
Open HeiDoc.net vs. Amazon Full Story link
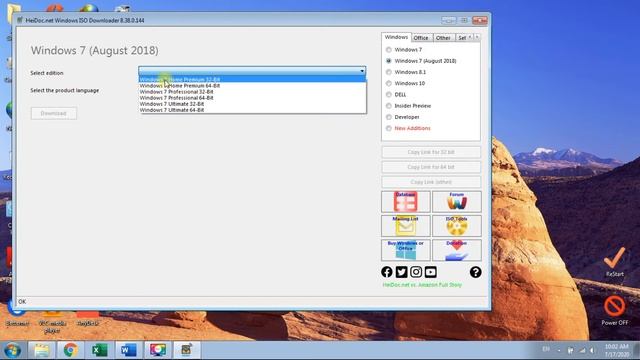tap(422, 285)
